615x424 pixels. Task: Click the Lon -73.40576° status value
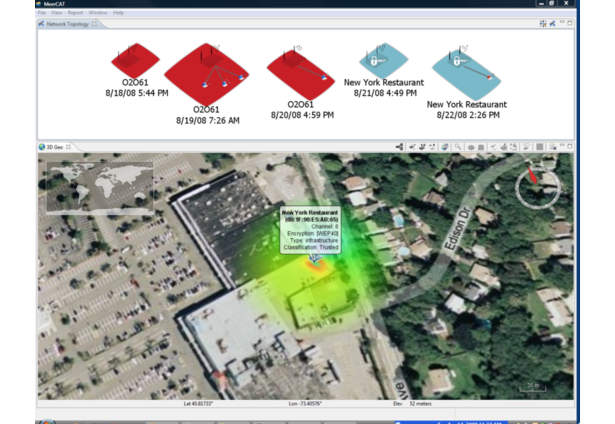tap(305, 404)
